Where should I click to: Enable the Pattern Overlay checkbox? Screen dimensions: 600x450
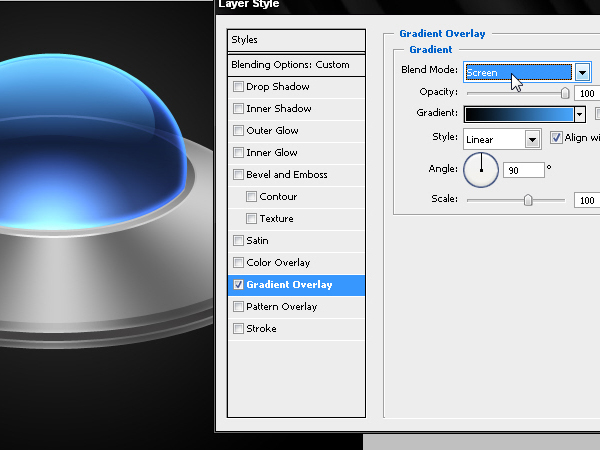238,307
